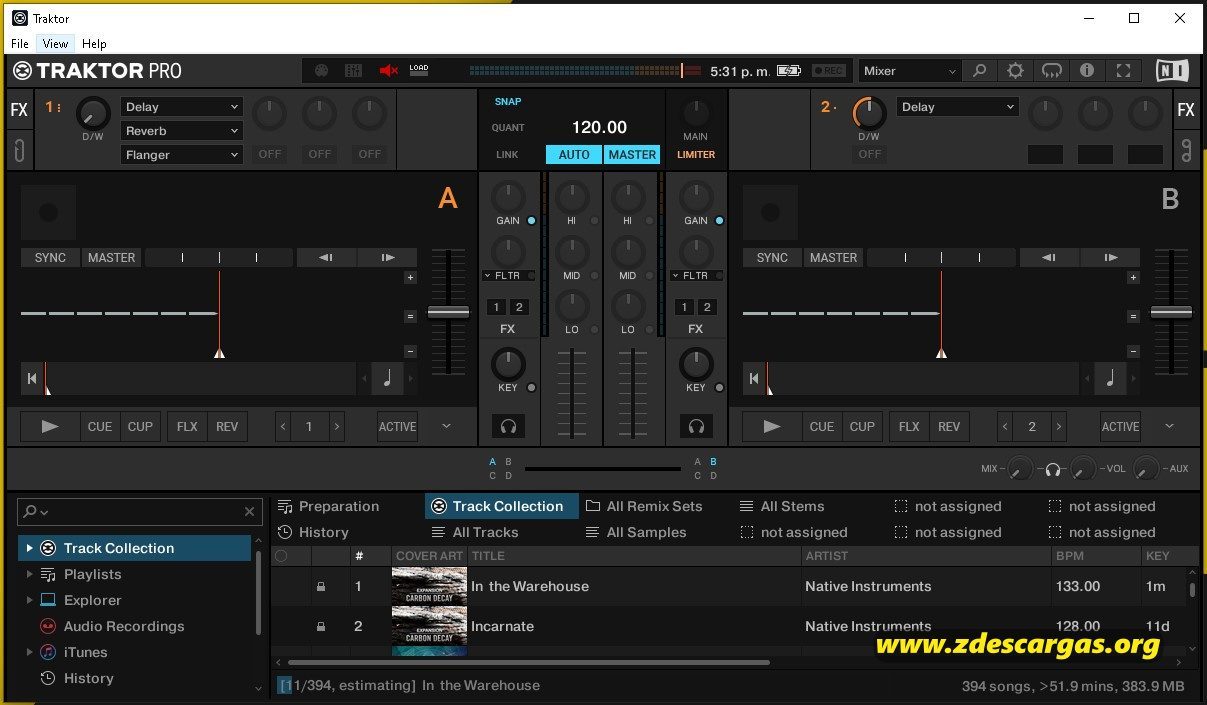Click the left FX panel button
Viewport: 1207px width, 705px height.
pos(19,110)
